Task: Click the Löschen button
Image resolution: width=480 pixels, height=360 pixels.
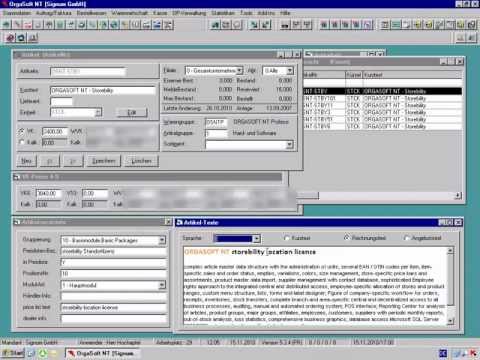Action: (141, 161)
